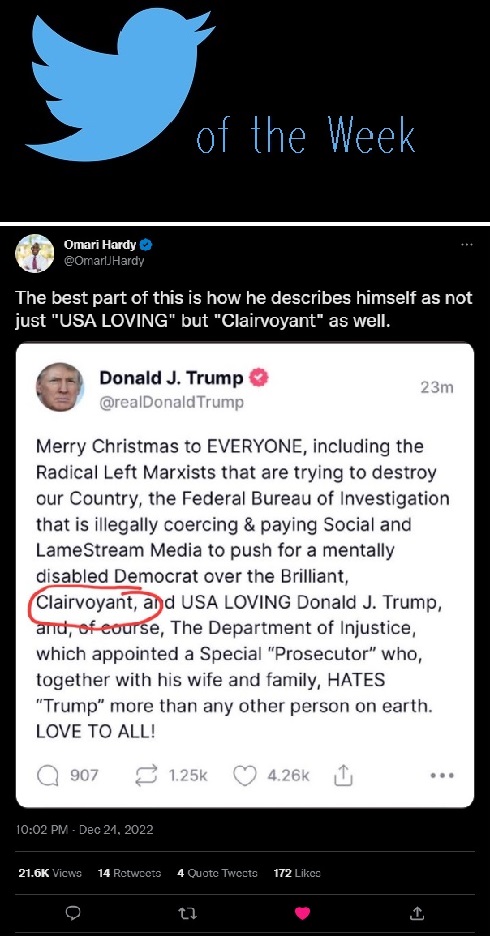This screenshot has height=936, width=490.
Task: Open the reply icon below the tweet
Action: point(73,913)
